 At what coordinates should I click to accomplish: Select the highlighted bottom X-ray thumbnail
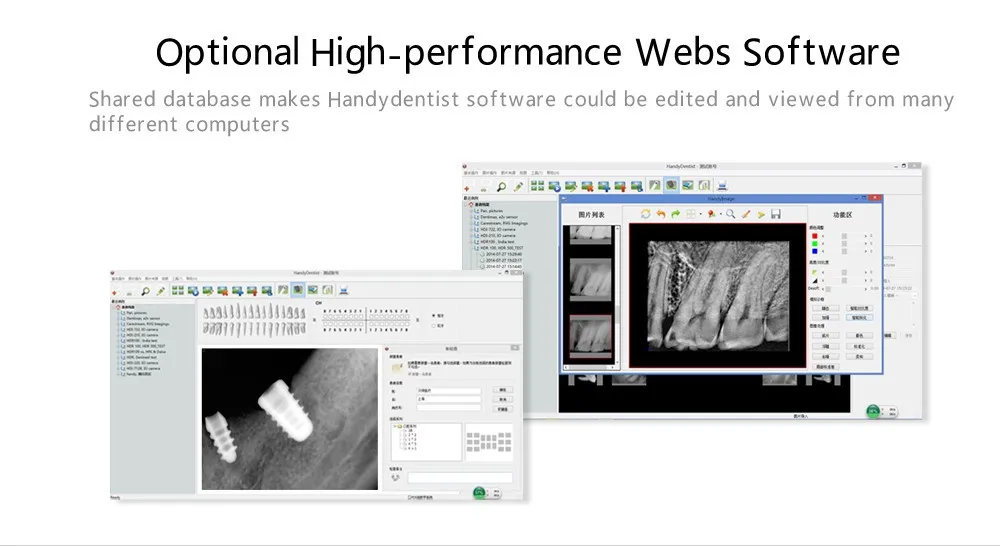(590, 336)
